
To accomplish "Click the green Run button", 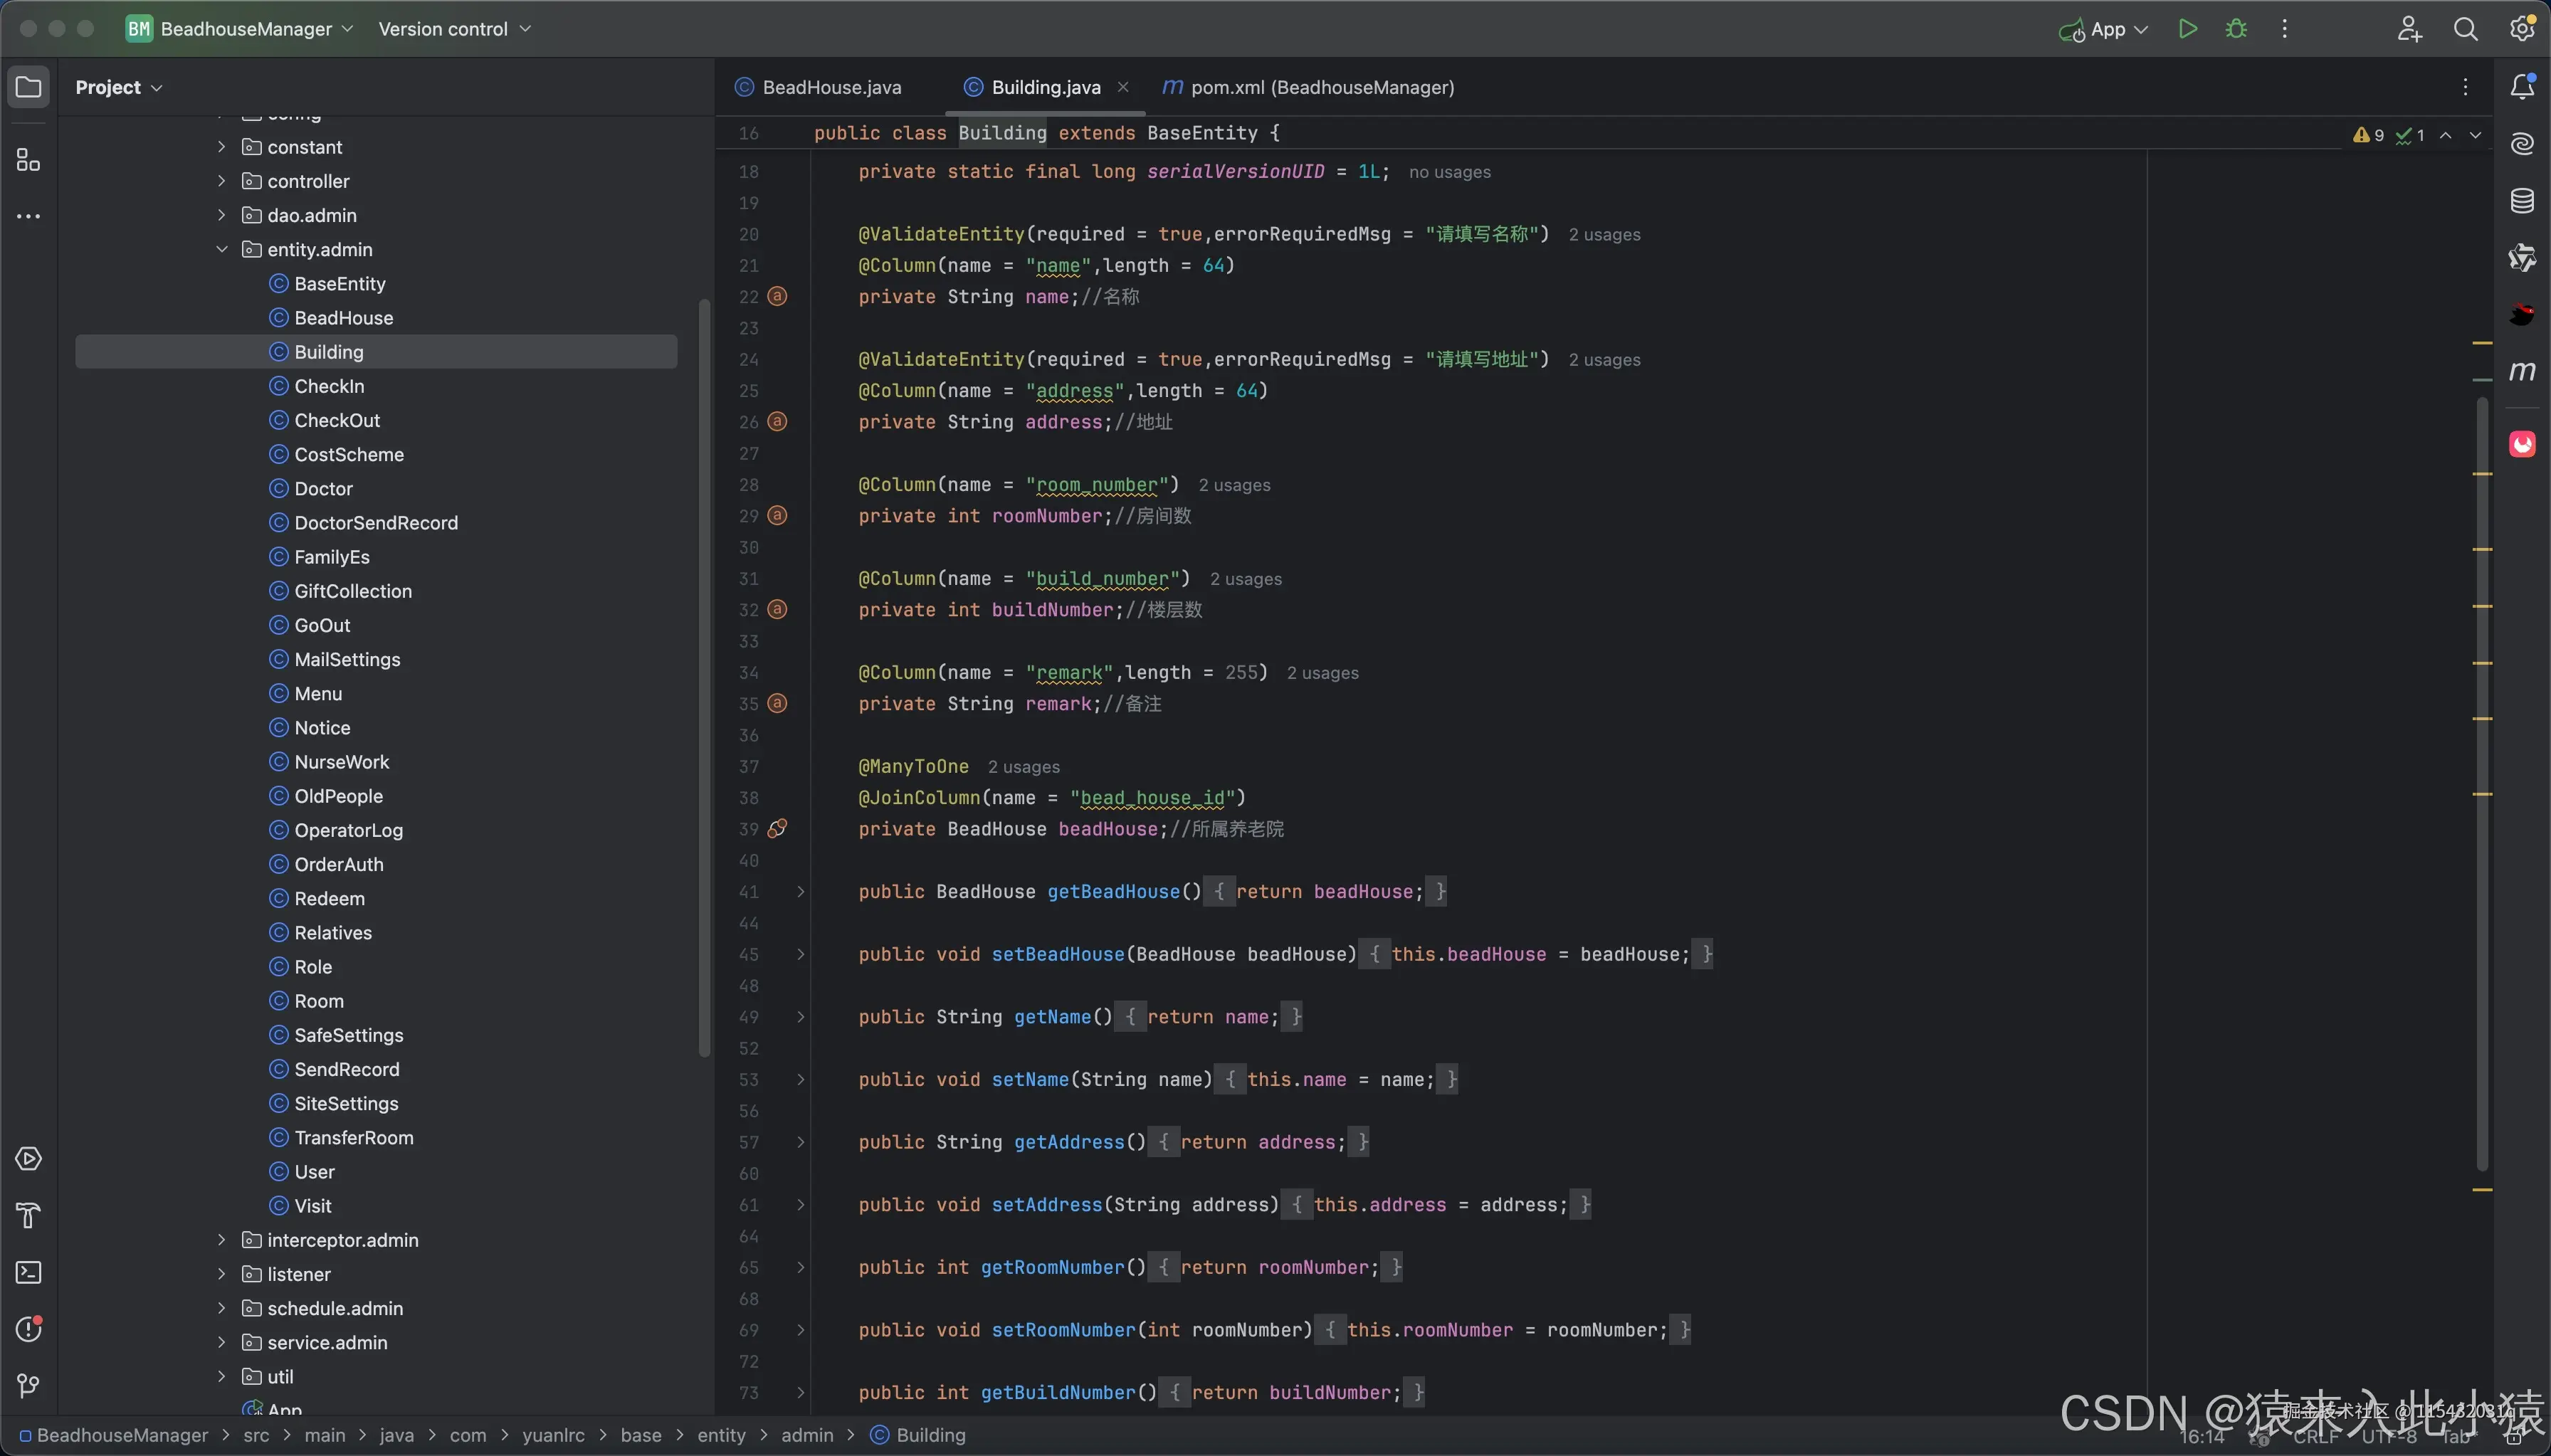I will (x=2187, y=29).
